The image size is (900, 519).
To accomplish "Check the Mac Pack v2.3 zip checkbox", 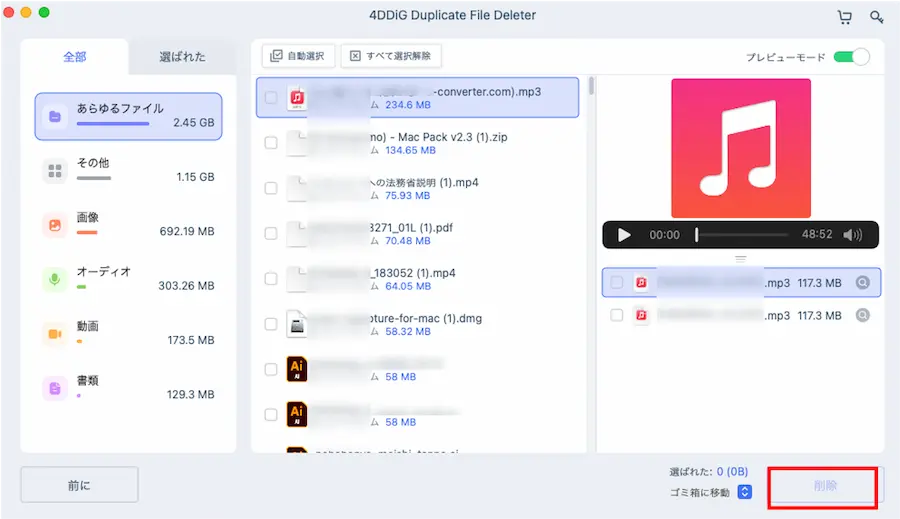I will pyautogui.click(x=271, y=143).
